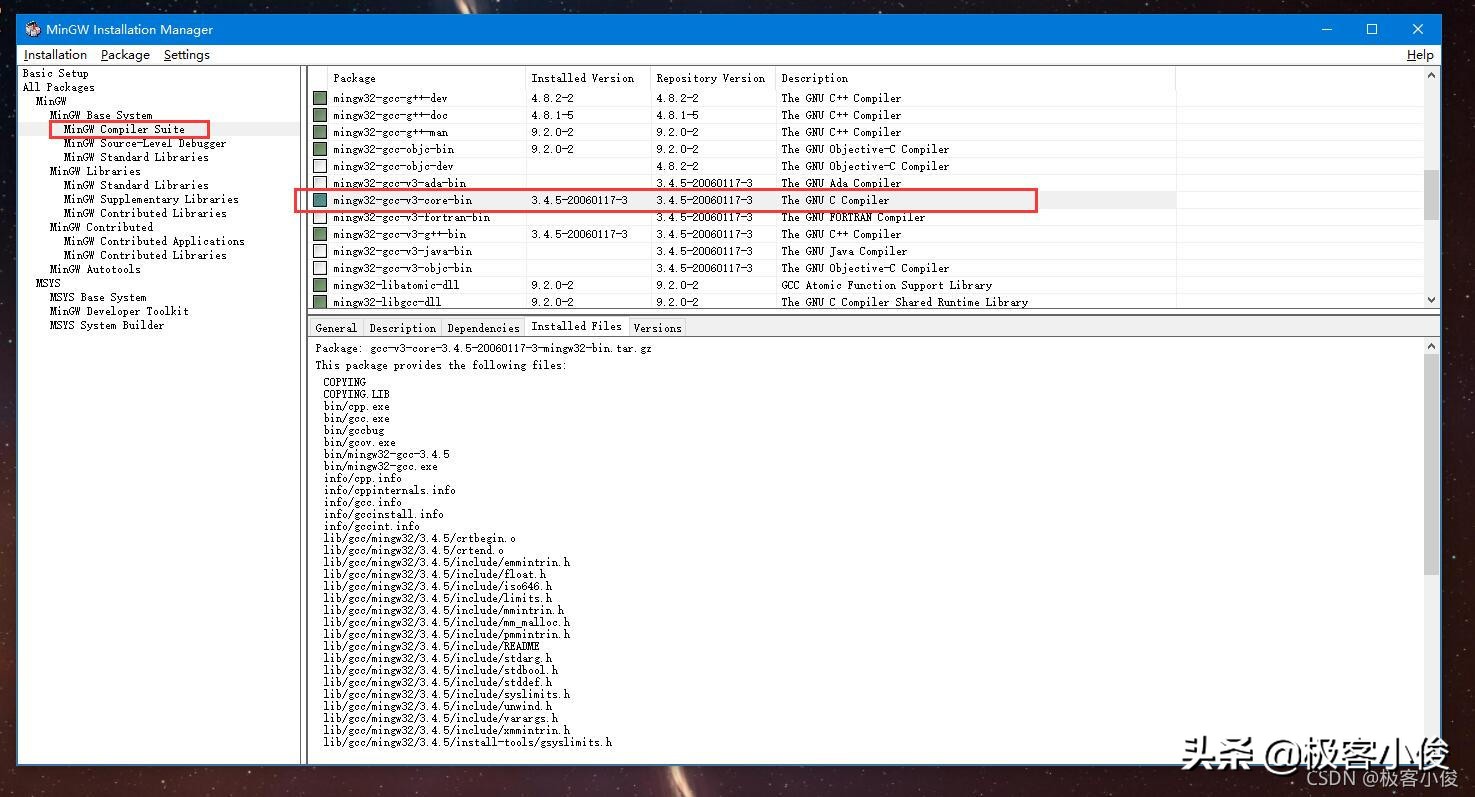Click the Repository Version column header
1475x797 pixels.
point(710,78)
